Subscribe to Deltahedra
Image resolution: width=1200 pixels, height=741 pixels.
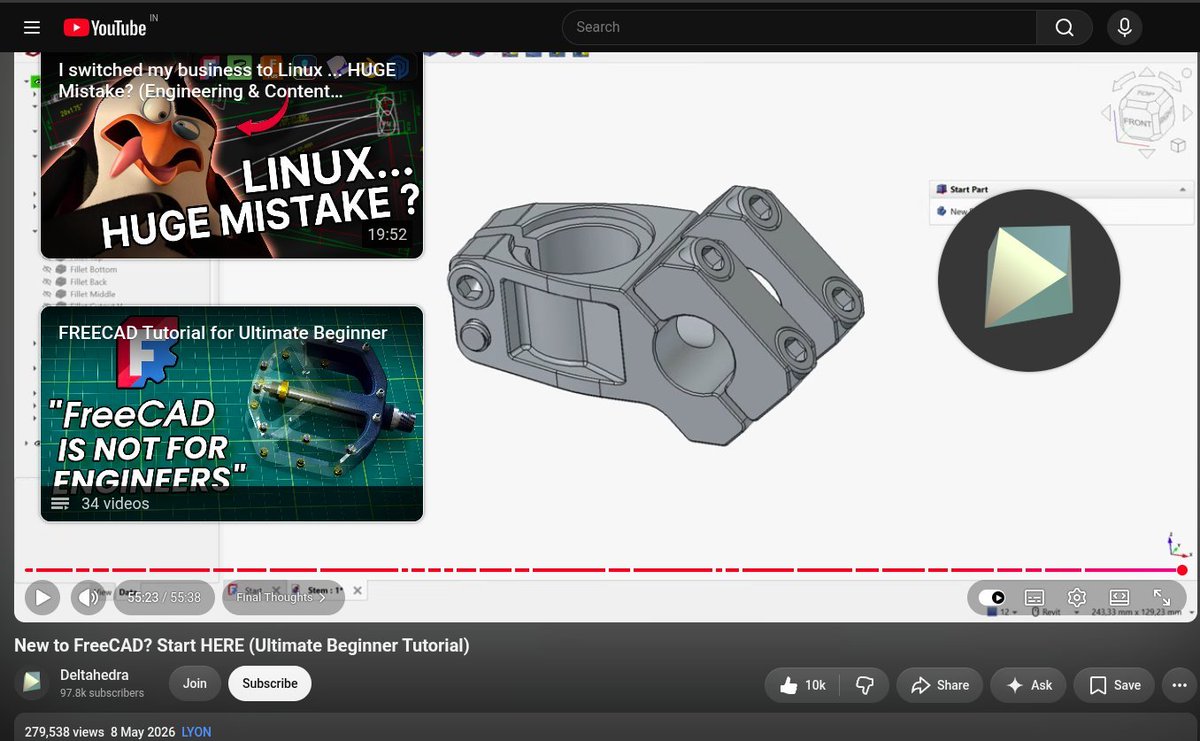coord(270,684)
